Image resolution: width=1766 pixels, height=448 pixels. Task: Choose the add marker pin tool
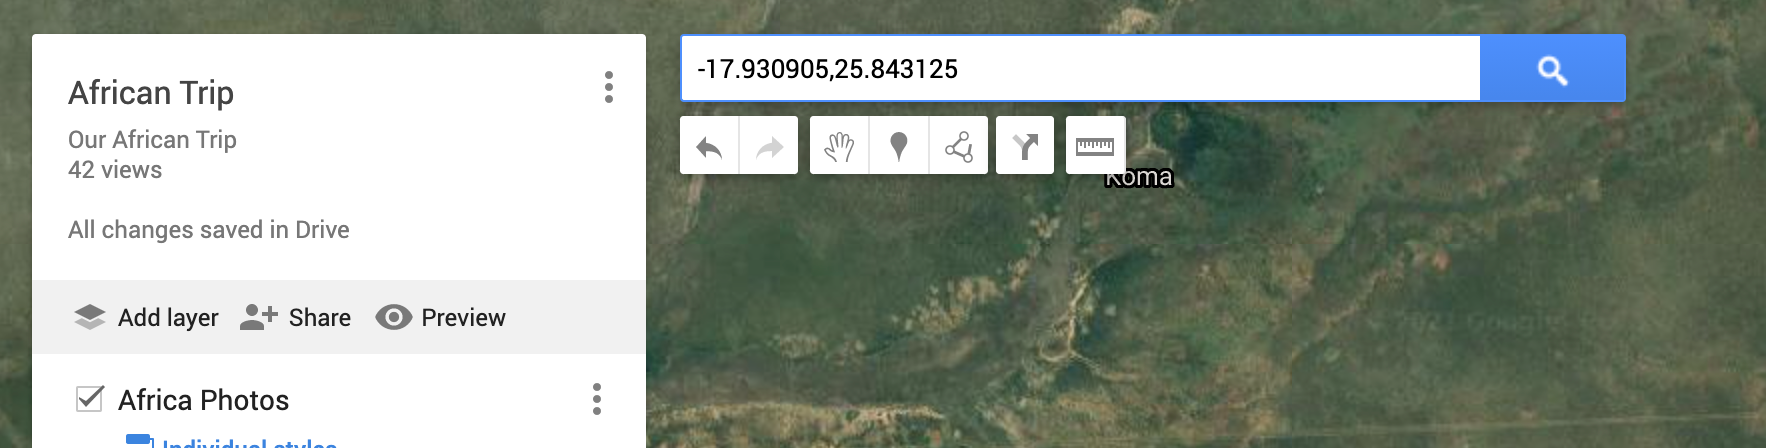[899, 146]
